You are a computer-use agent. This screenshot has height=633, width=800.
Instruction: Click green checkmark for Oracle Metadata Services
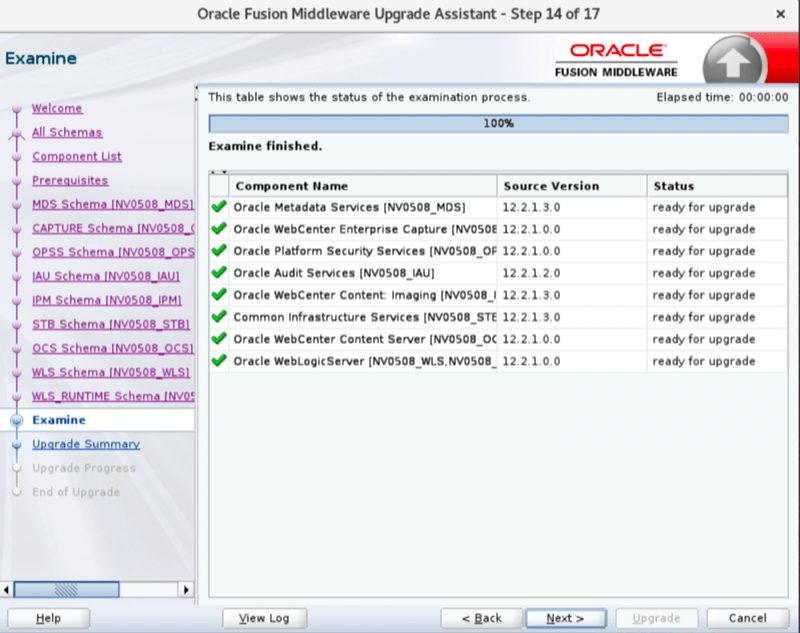[x=219, y=207]
